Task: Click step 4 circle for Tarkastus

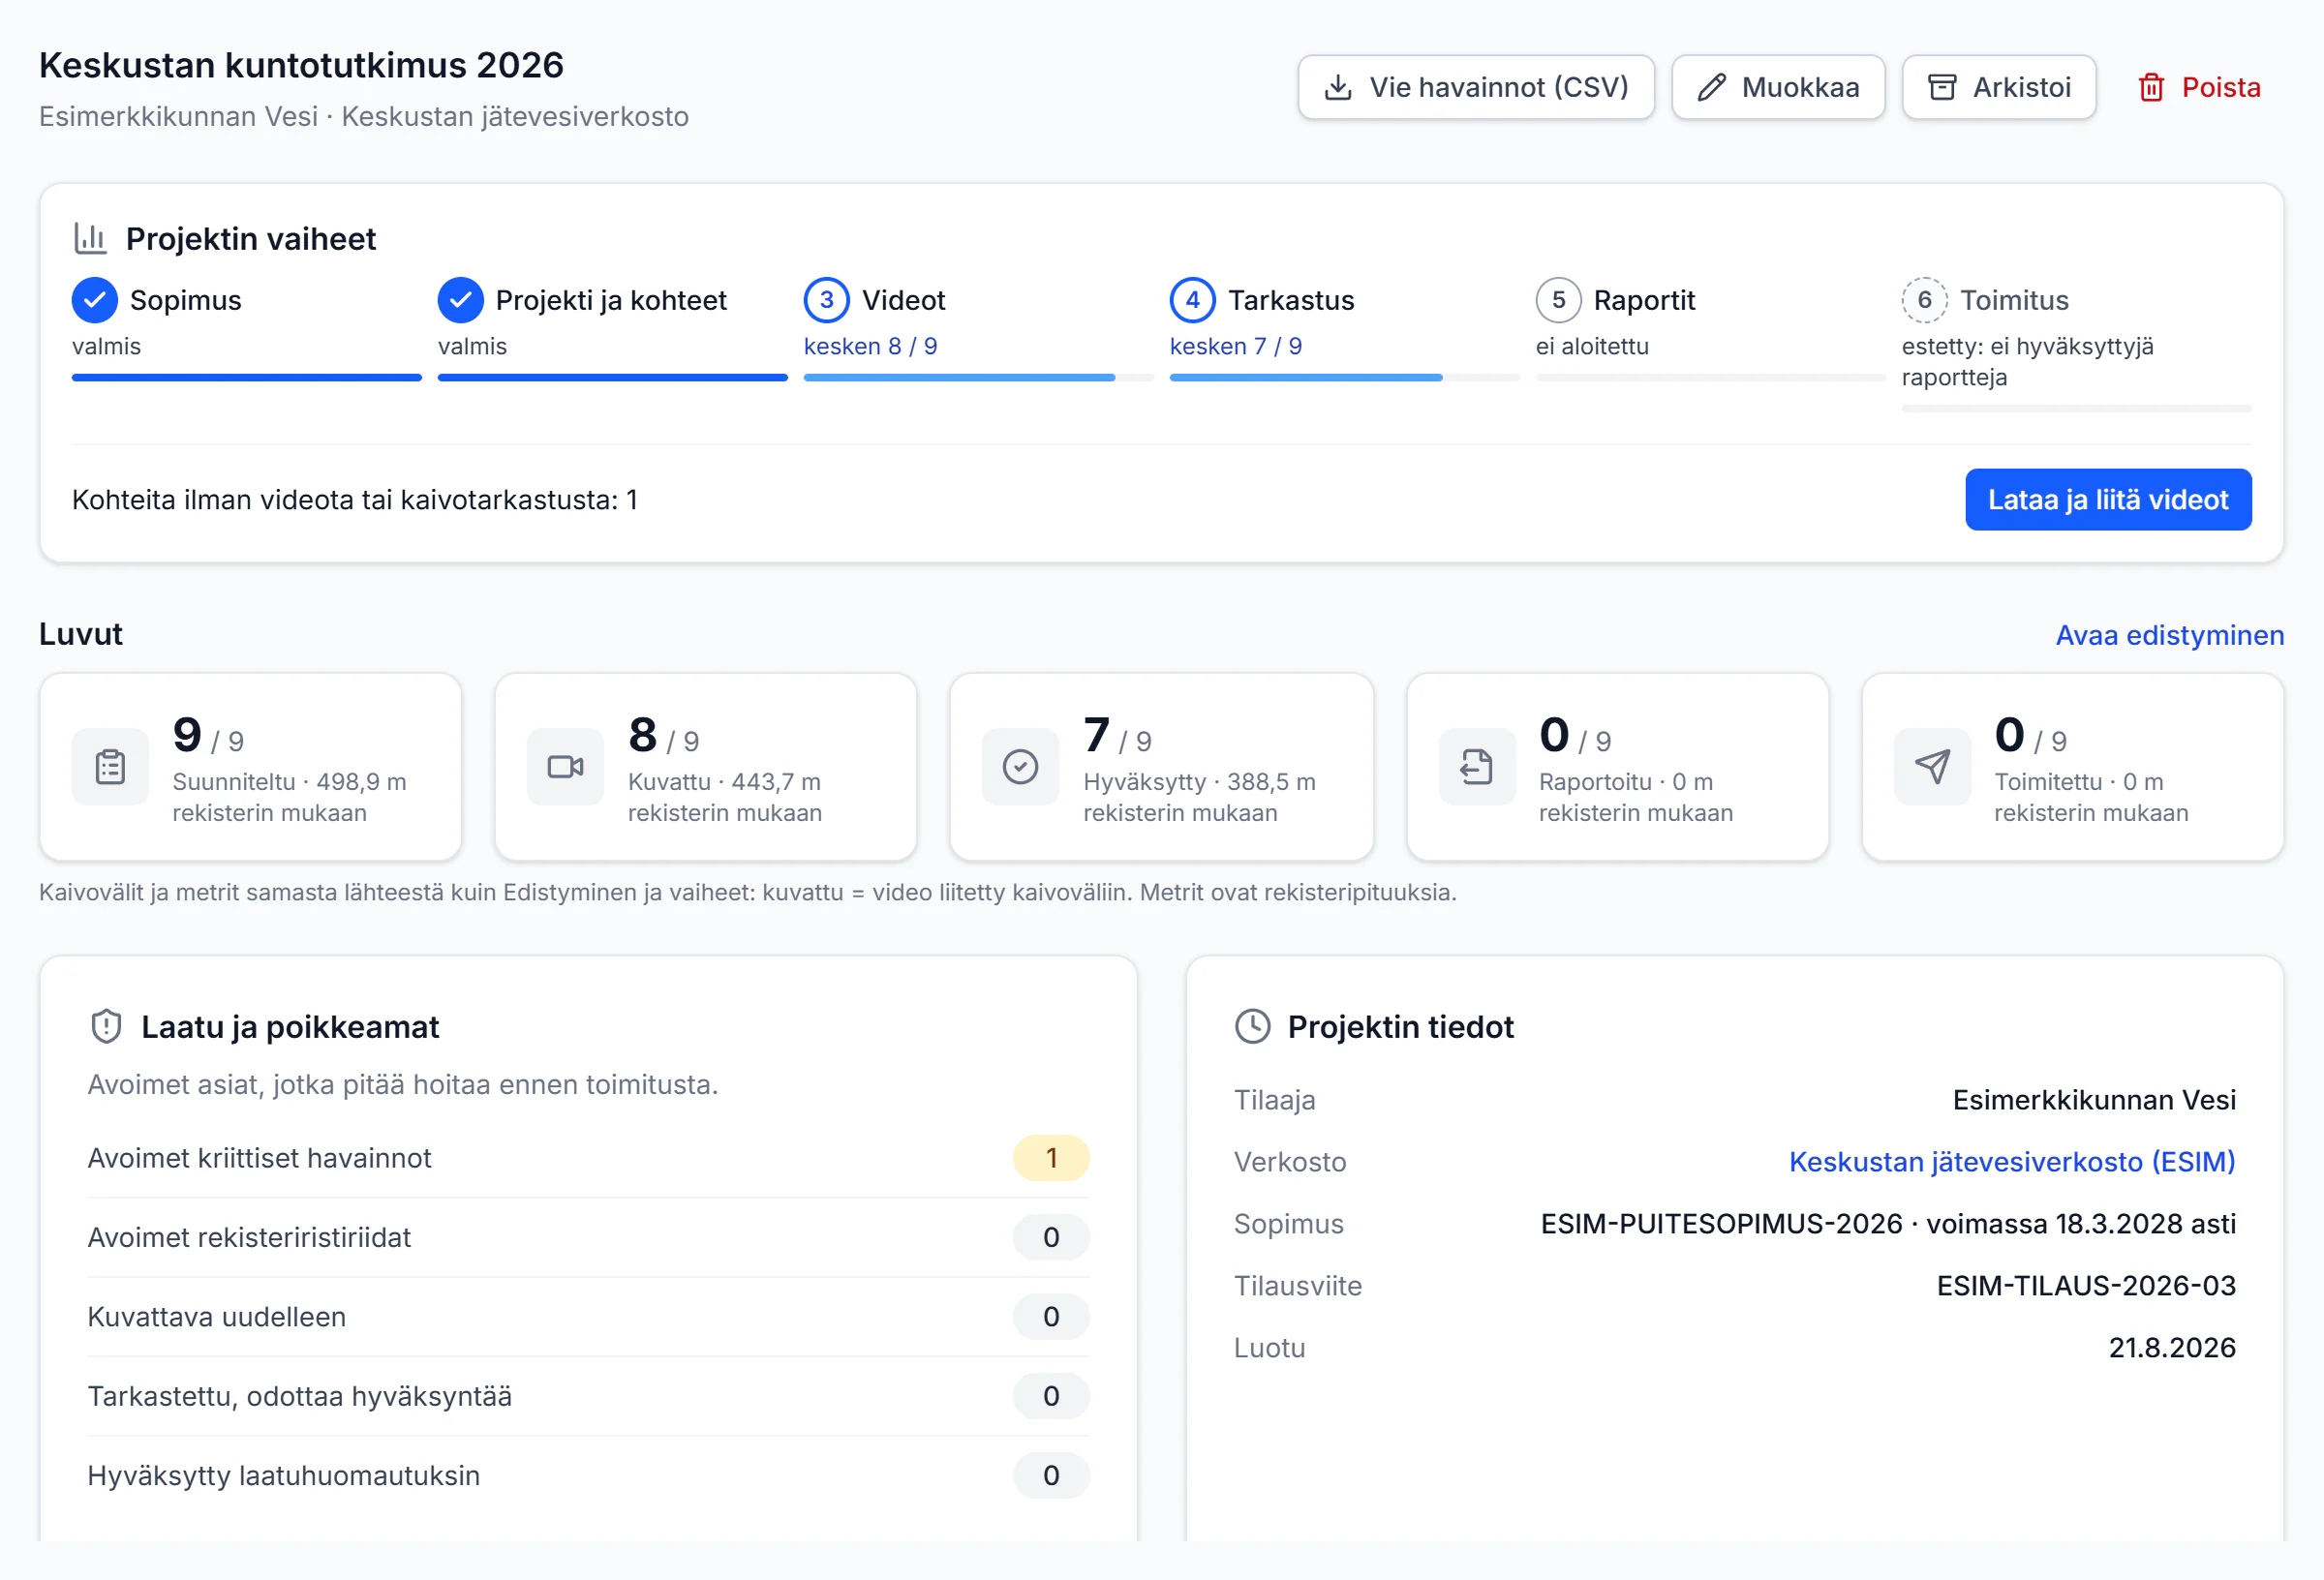Action: coord(1193,300)
